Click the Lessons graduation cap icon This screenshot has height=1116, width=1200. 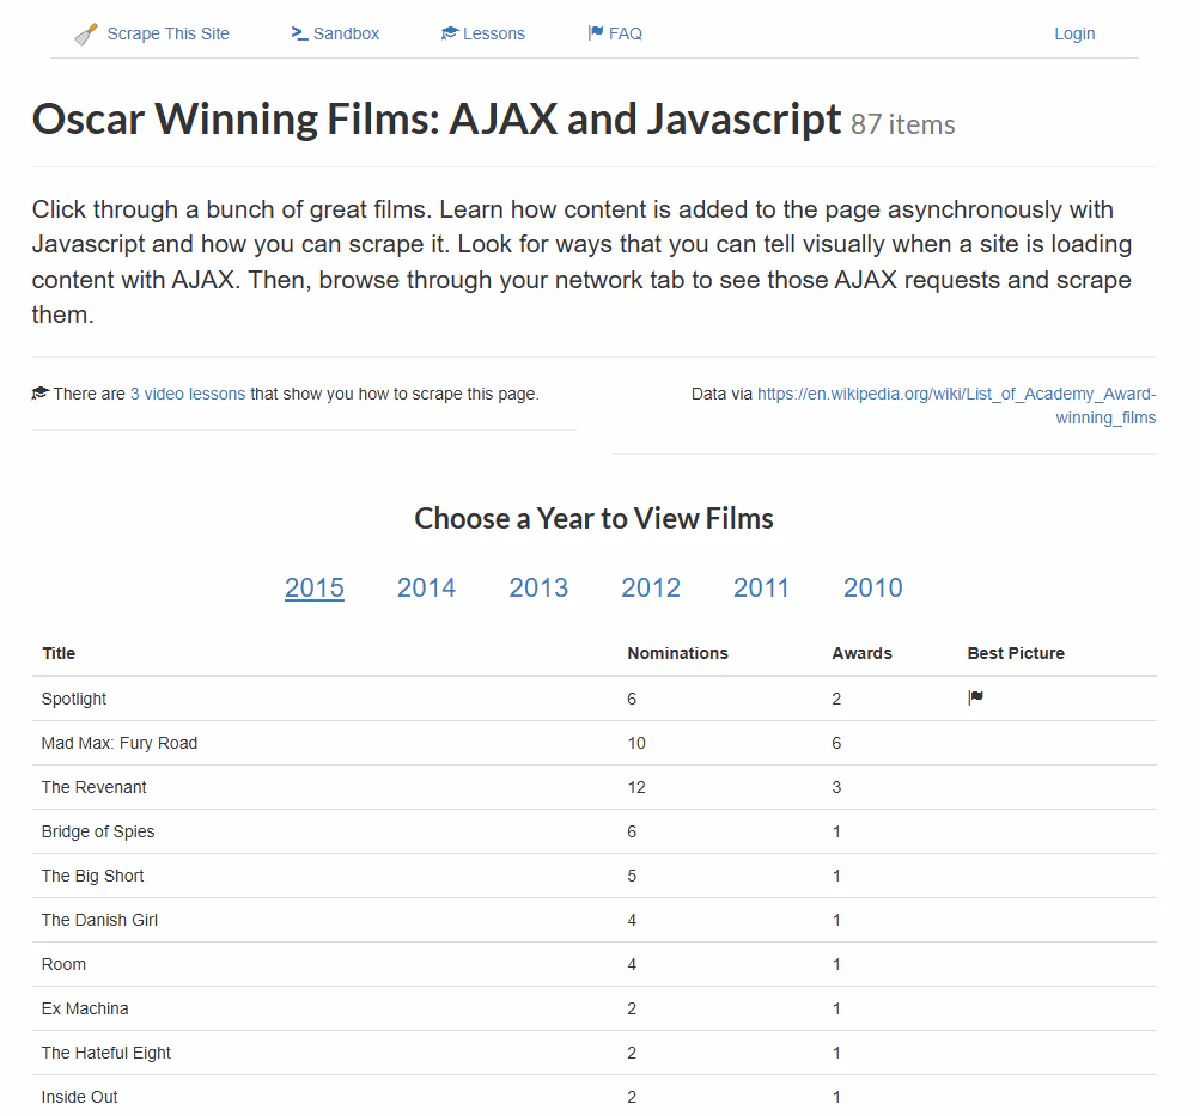(449, 34)
